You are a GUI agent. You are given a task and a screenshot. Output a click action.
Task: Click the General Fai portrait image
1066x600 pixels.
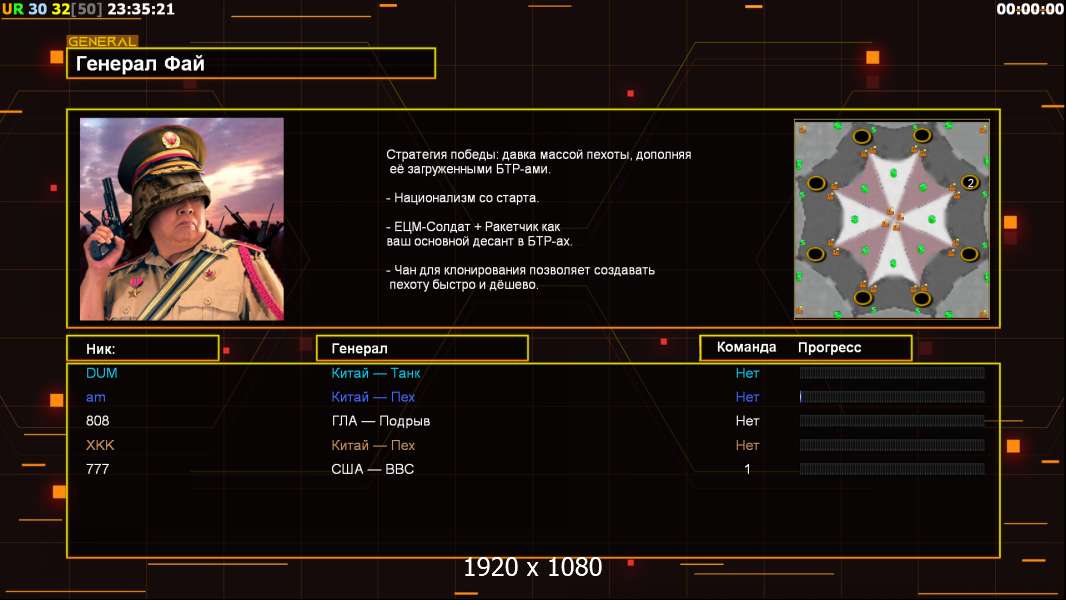(182, 219)
